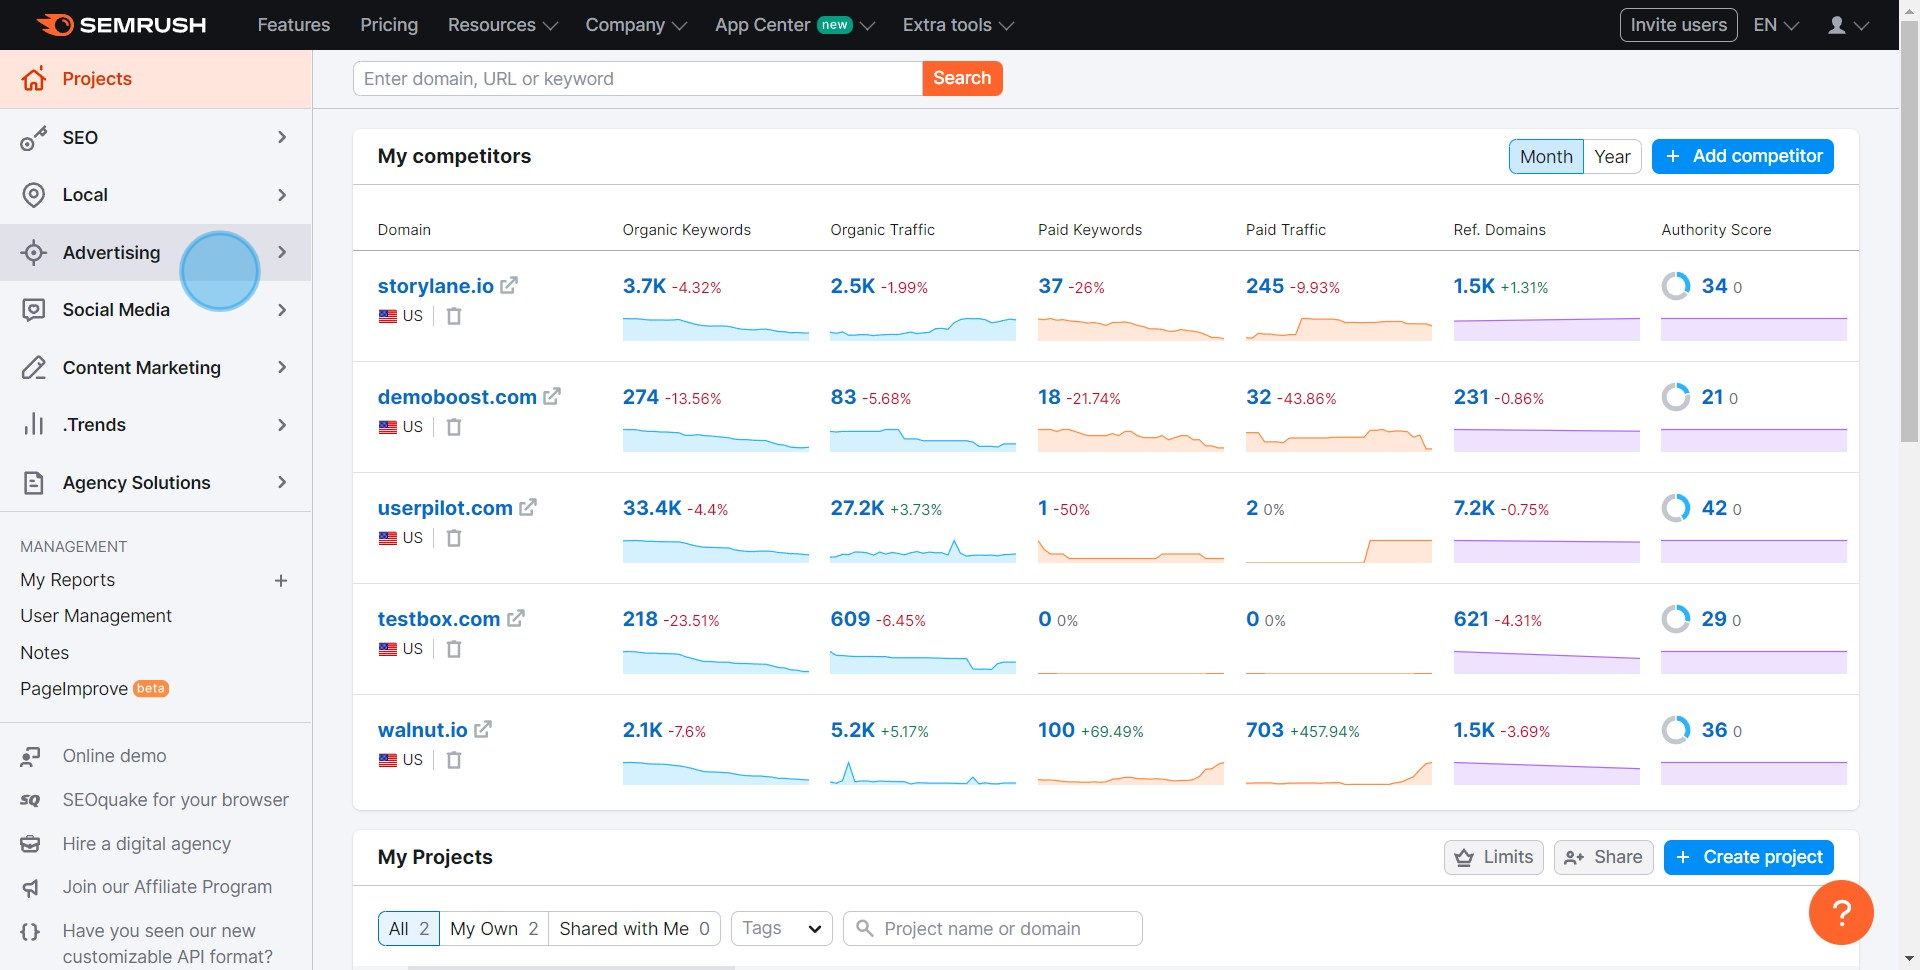Open testbox.com external link icon
The height and width of the screenshot is (970, 1920).
(516, 619)
